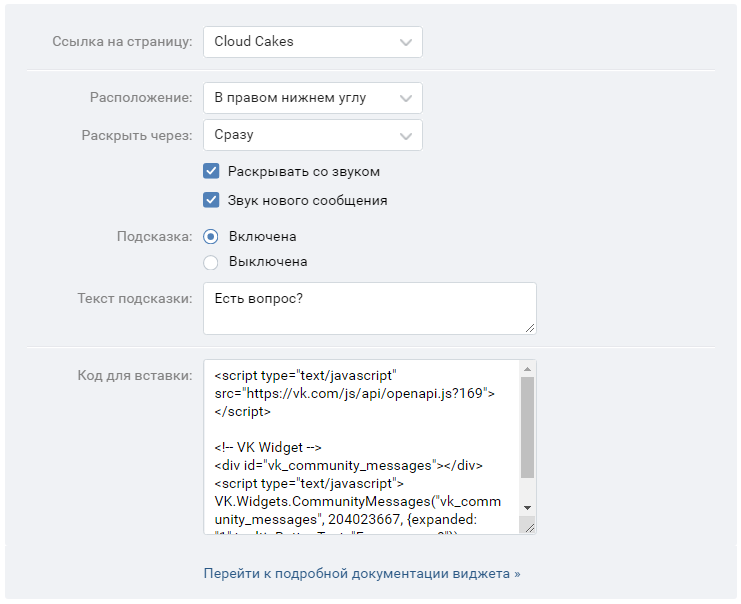
Task: Click the resize handle of hint text field
Action: pos(530,328)
